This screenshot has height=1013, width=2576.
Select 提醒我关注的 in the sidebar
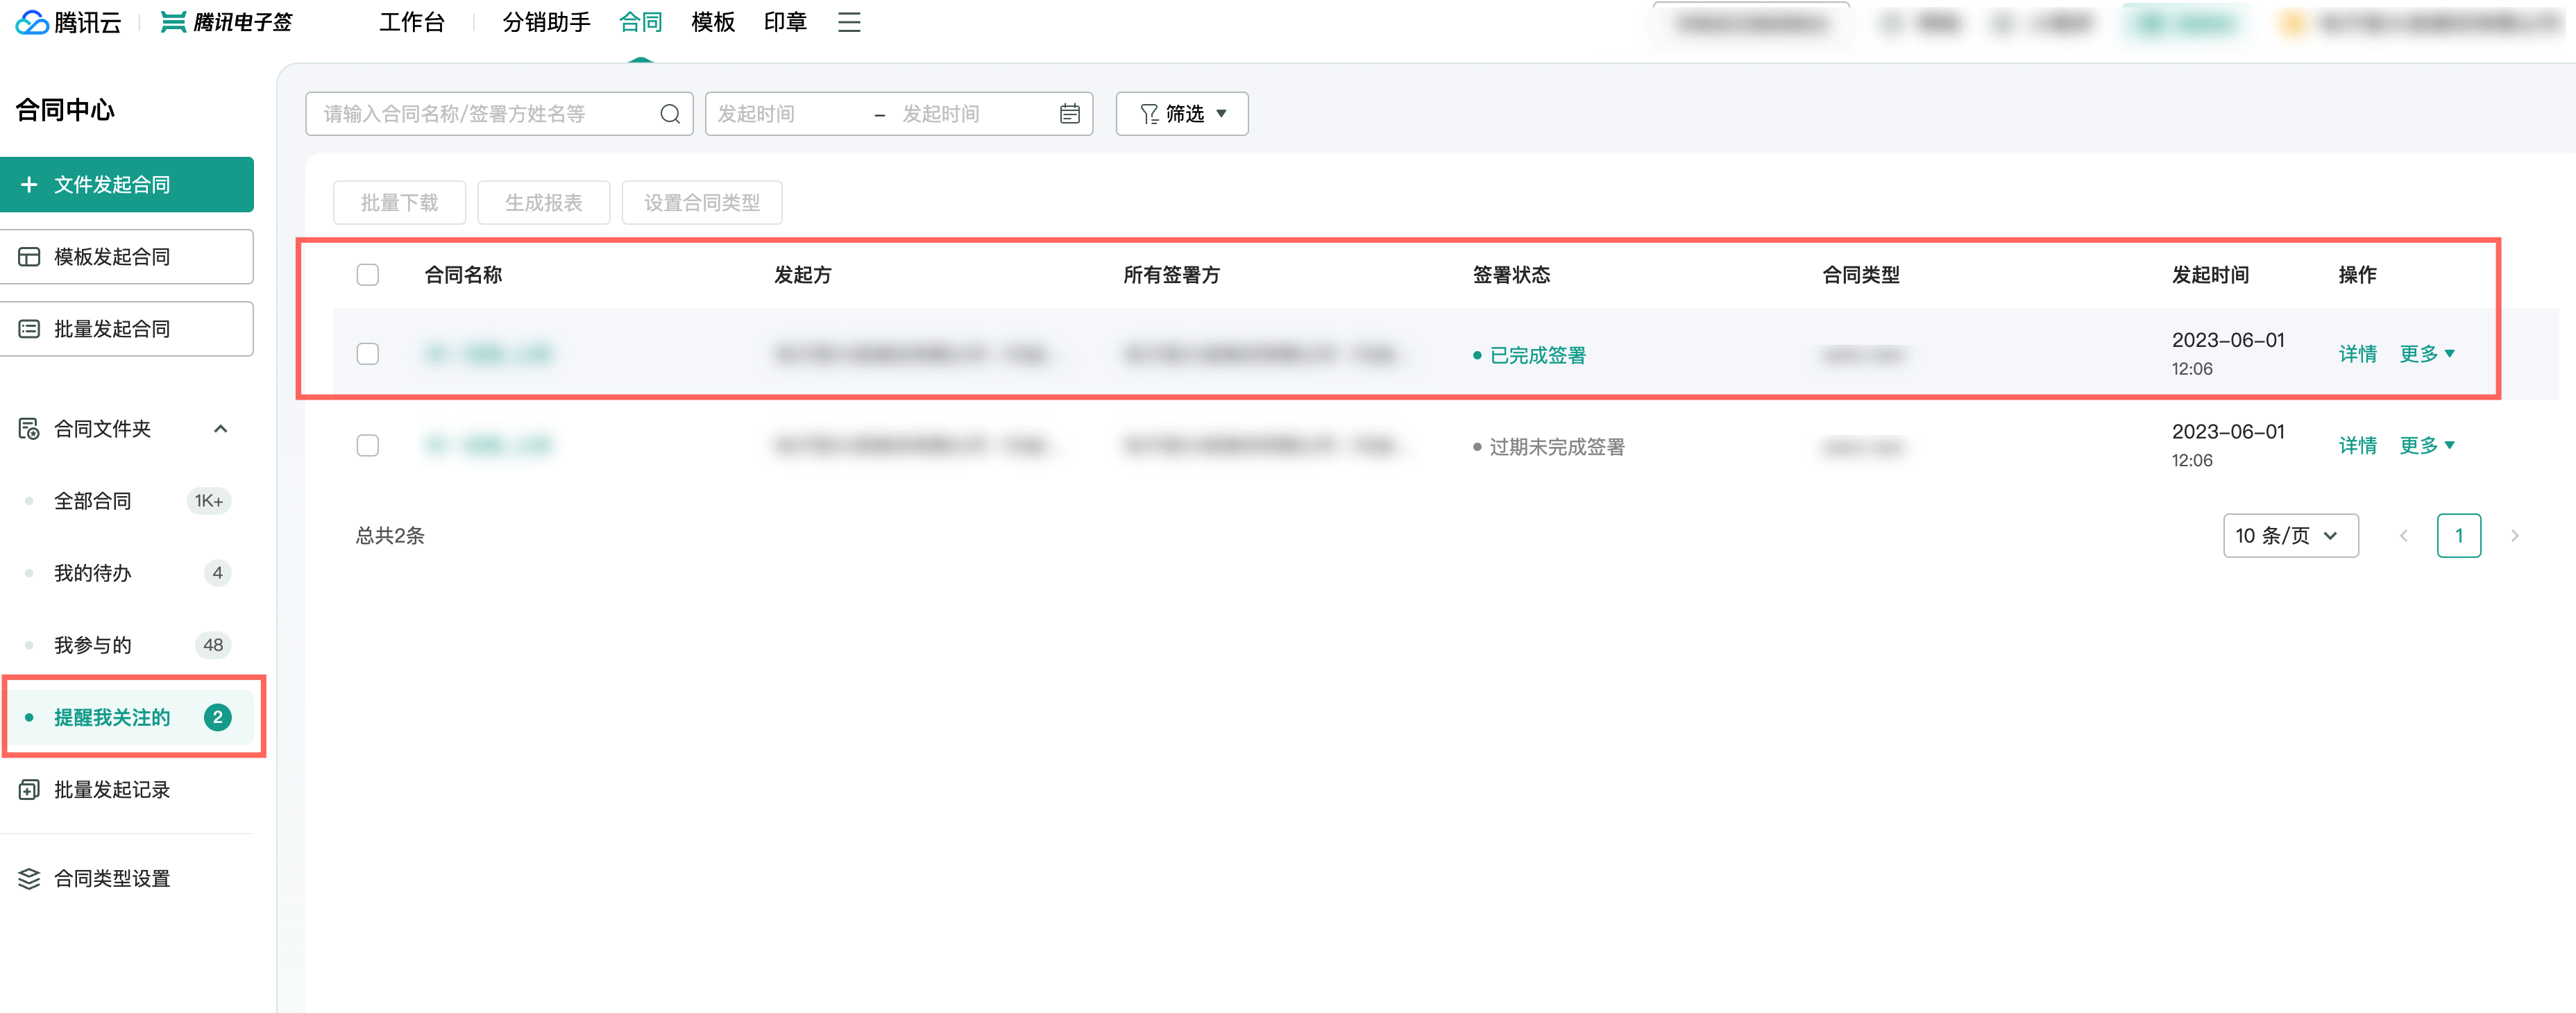pyautogui.click(x=128, y=717)
